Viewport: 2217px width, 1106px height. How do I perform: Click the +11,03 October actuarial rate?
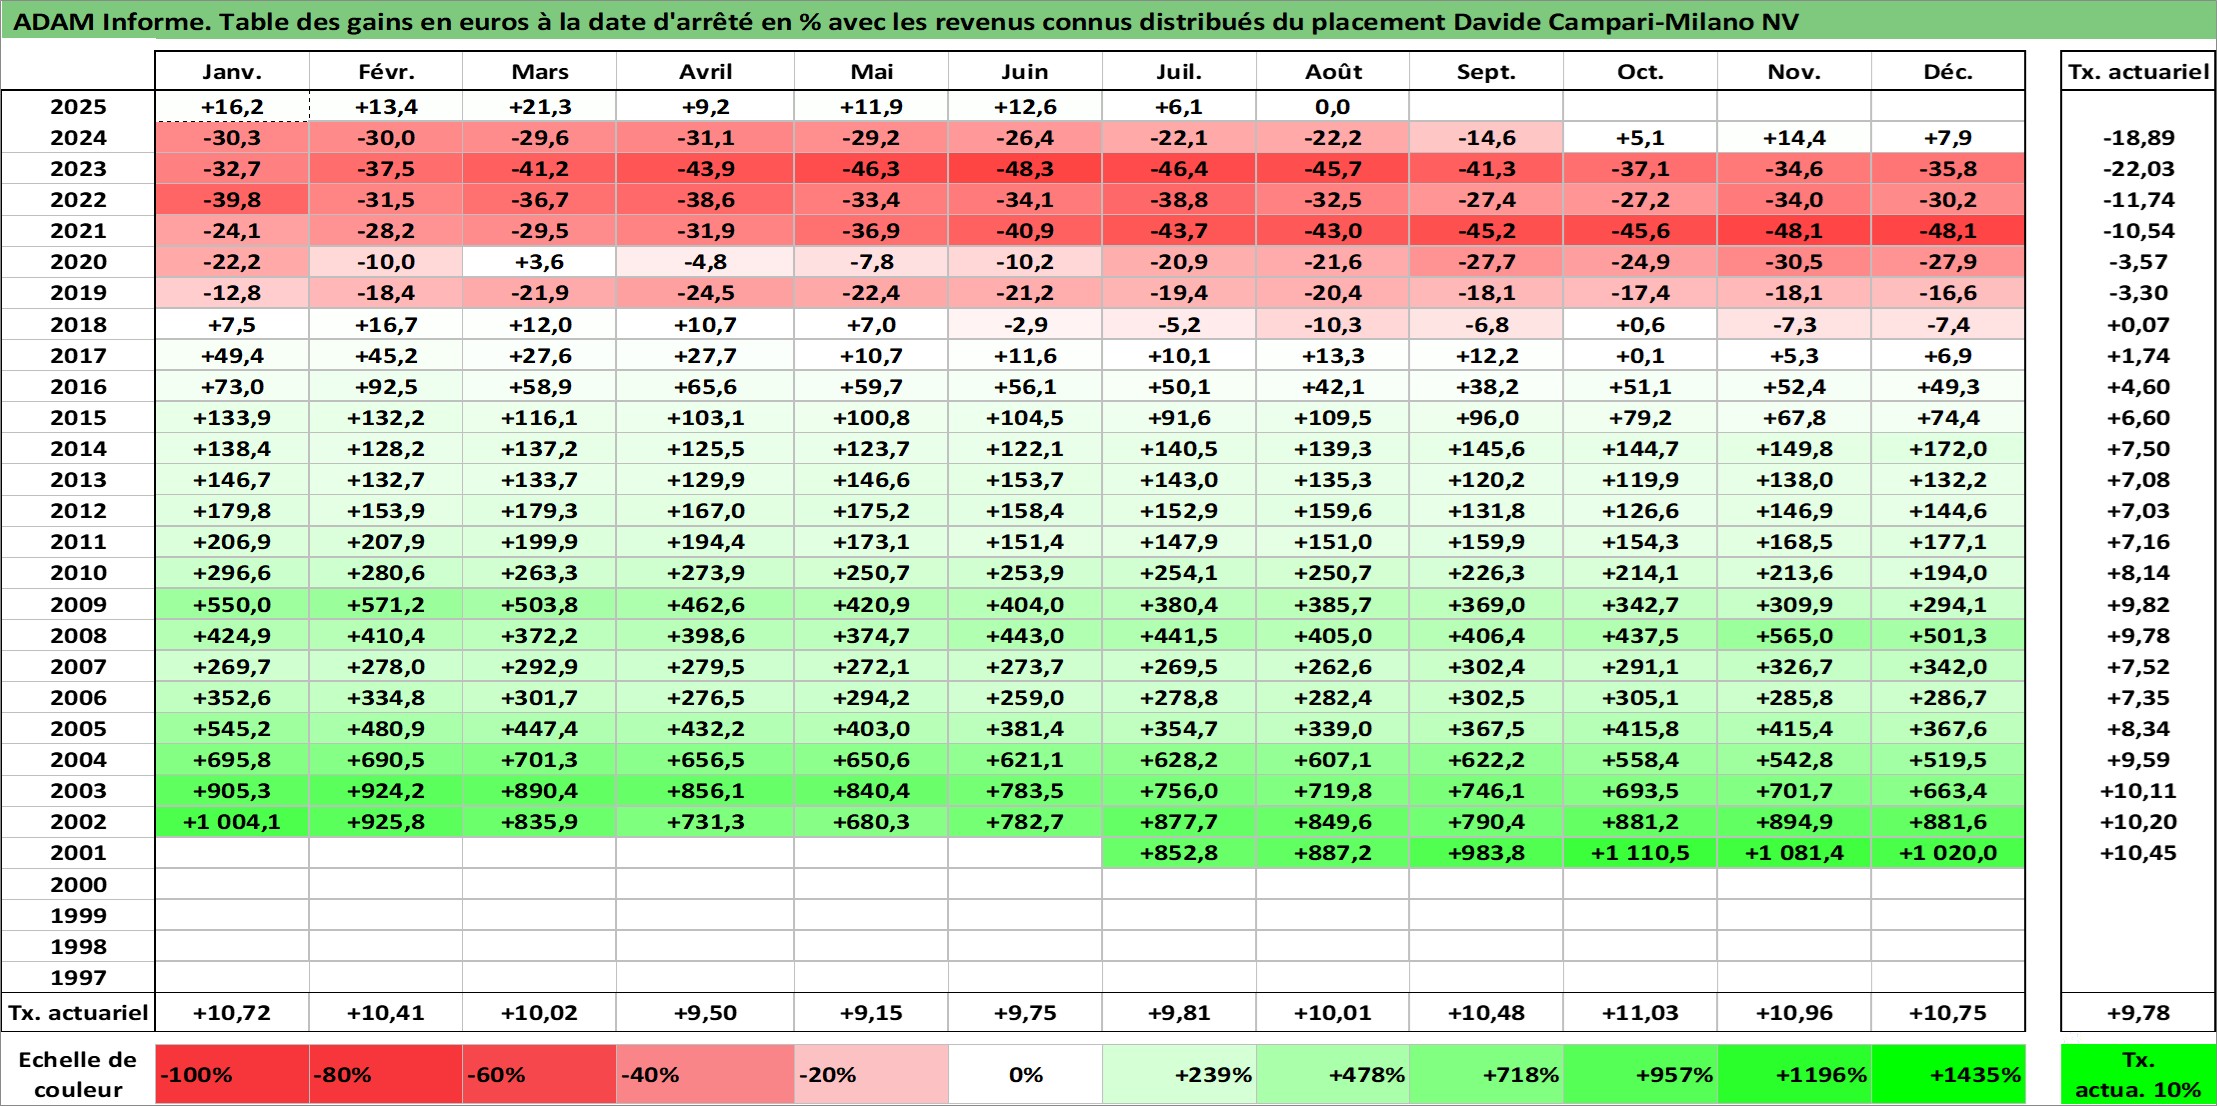pos(1640,1013)
